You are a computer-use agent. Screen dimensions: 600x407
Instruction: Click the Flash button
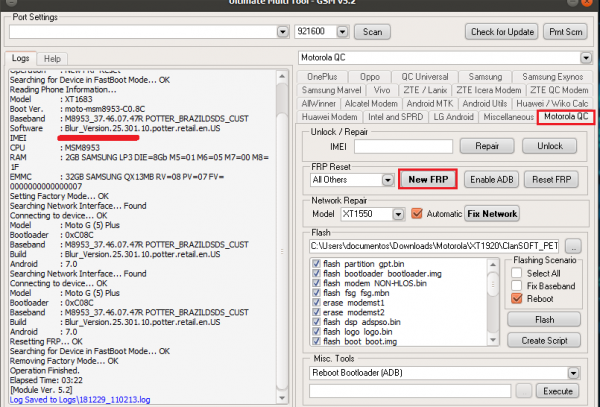544,320
